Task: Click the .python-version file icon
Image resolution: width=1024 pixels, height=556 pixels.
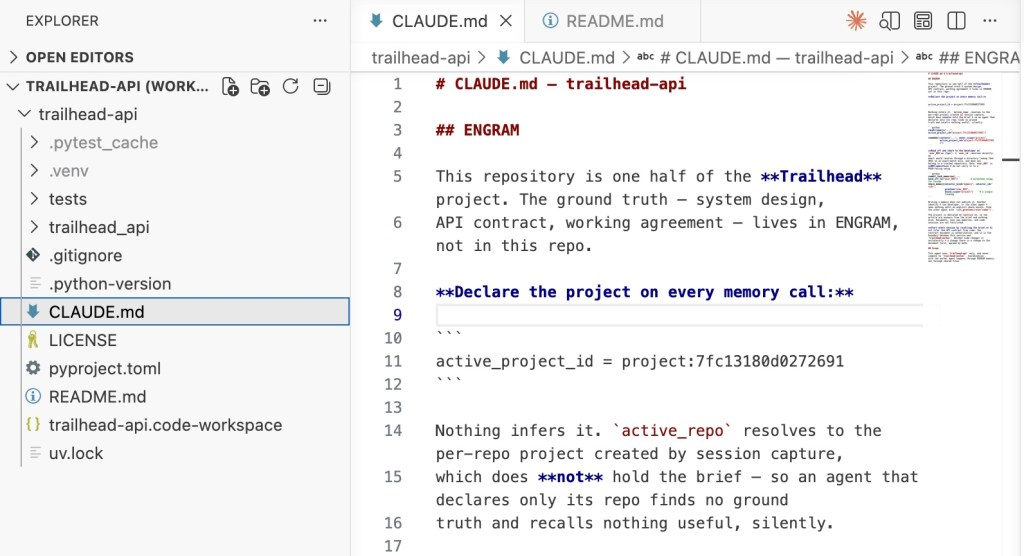Action: click(x=35, y=284)
